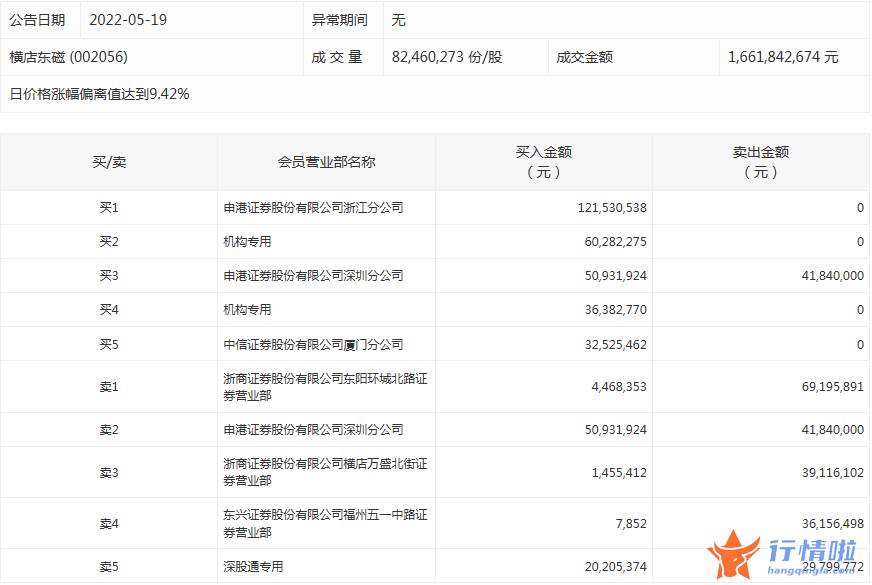This screenshot has width=872, height=585.
Task: Click 申港证券股份有限公司深圳分公司 in 买3 row
Action: click(x=313, y=275)
